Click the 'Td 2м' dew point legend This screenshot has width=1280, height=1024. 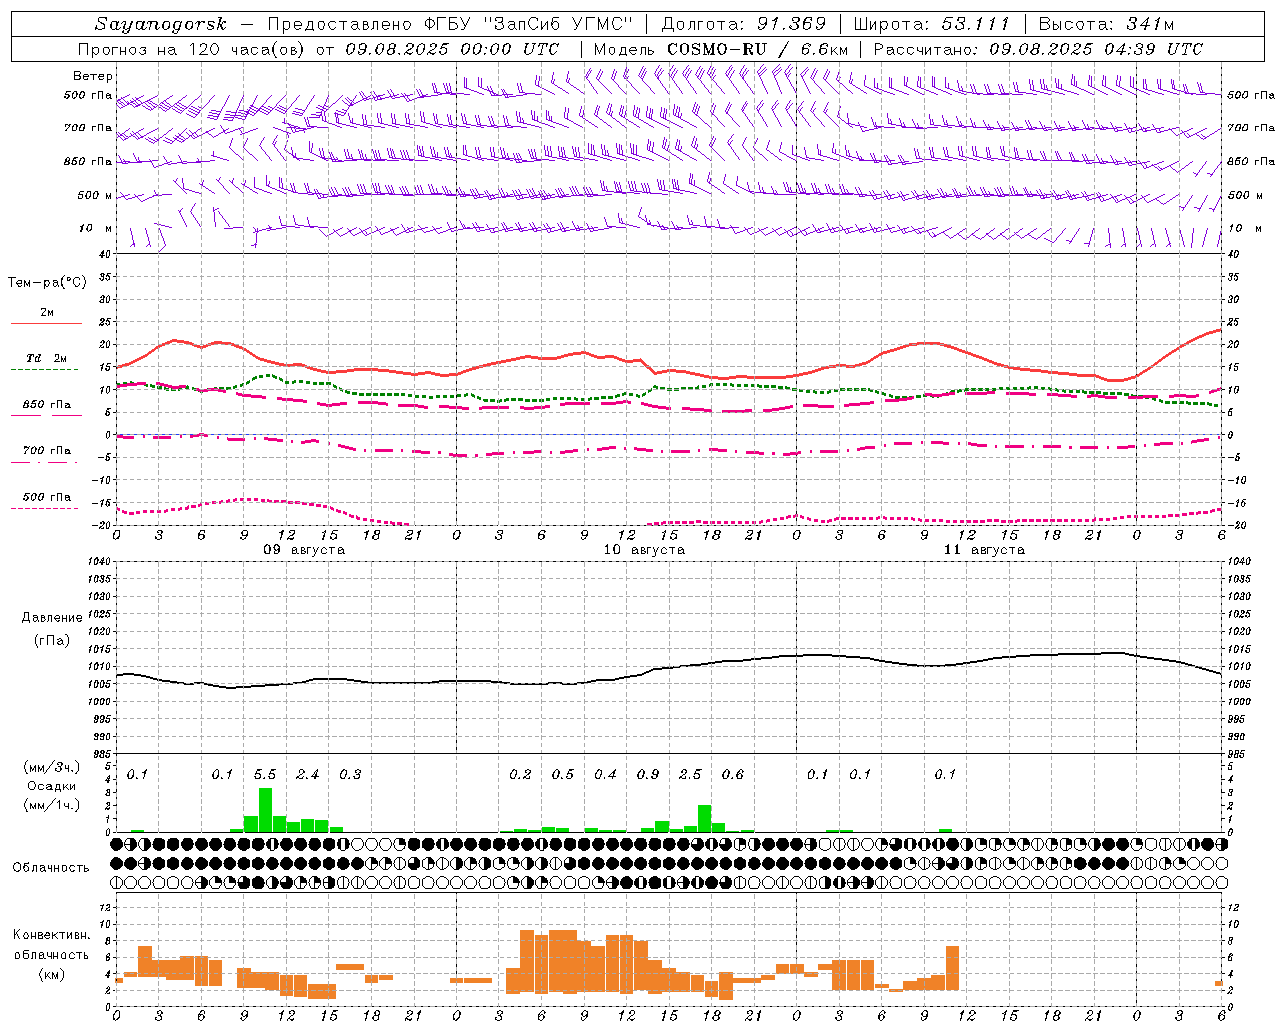(x=47, y=358)
